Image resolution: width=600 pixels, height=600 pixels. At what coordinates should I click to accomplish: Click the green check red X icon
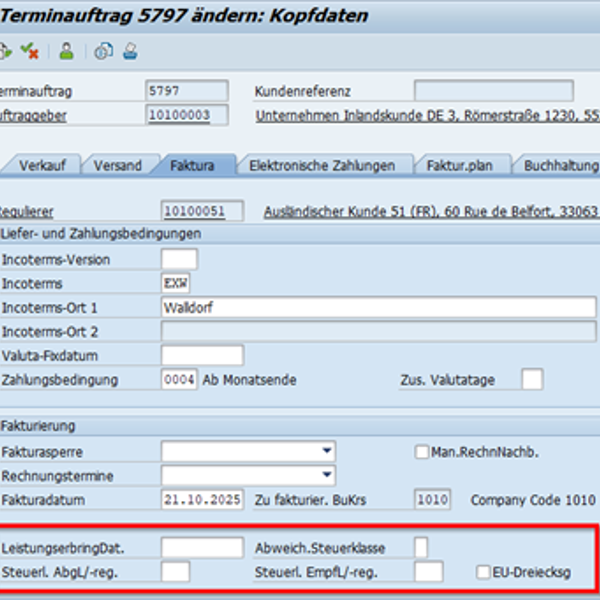coord(29,51)
